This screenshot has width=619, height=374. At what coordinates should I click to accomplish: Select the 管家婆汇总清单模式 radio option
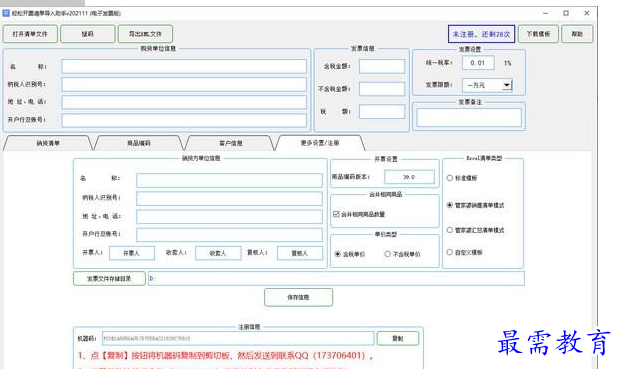point(450,230)
